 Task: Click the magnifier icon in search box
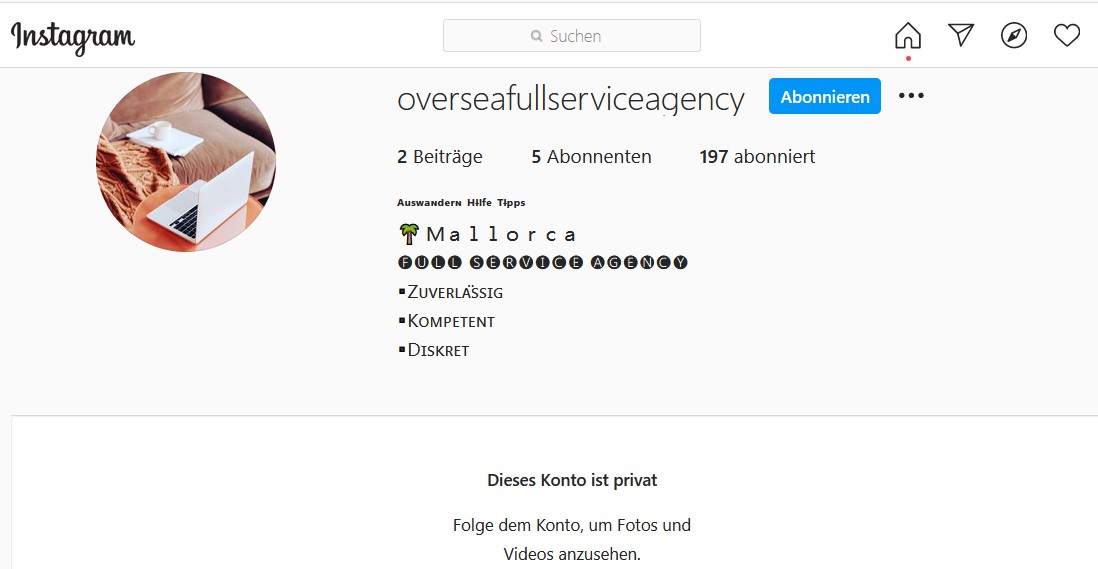[x=536, y=36]
